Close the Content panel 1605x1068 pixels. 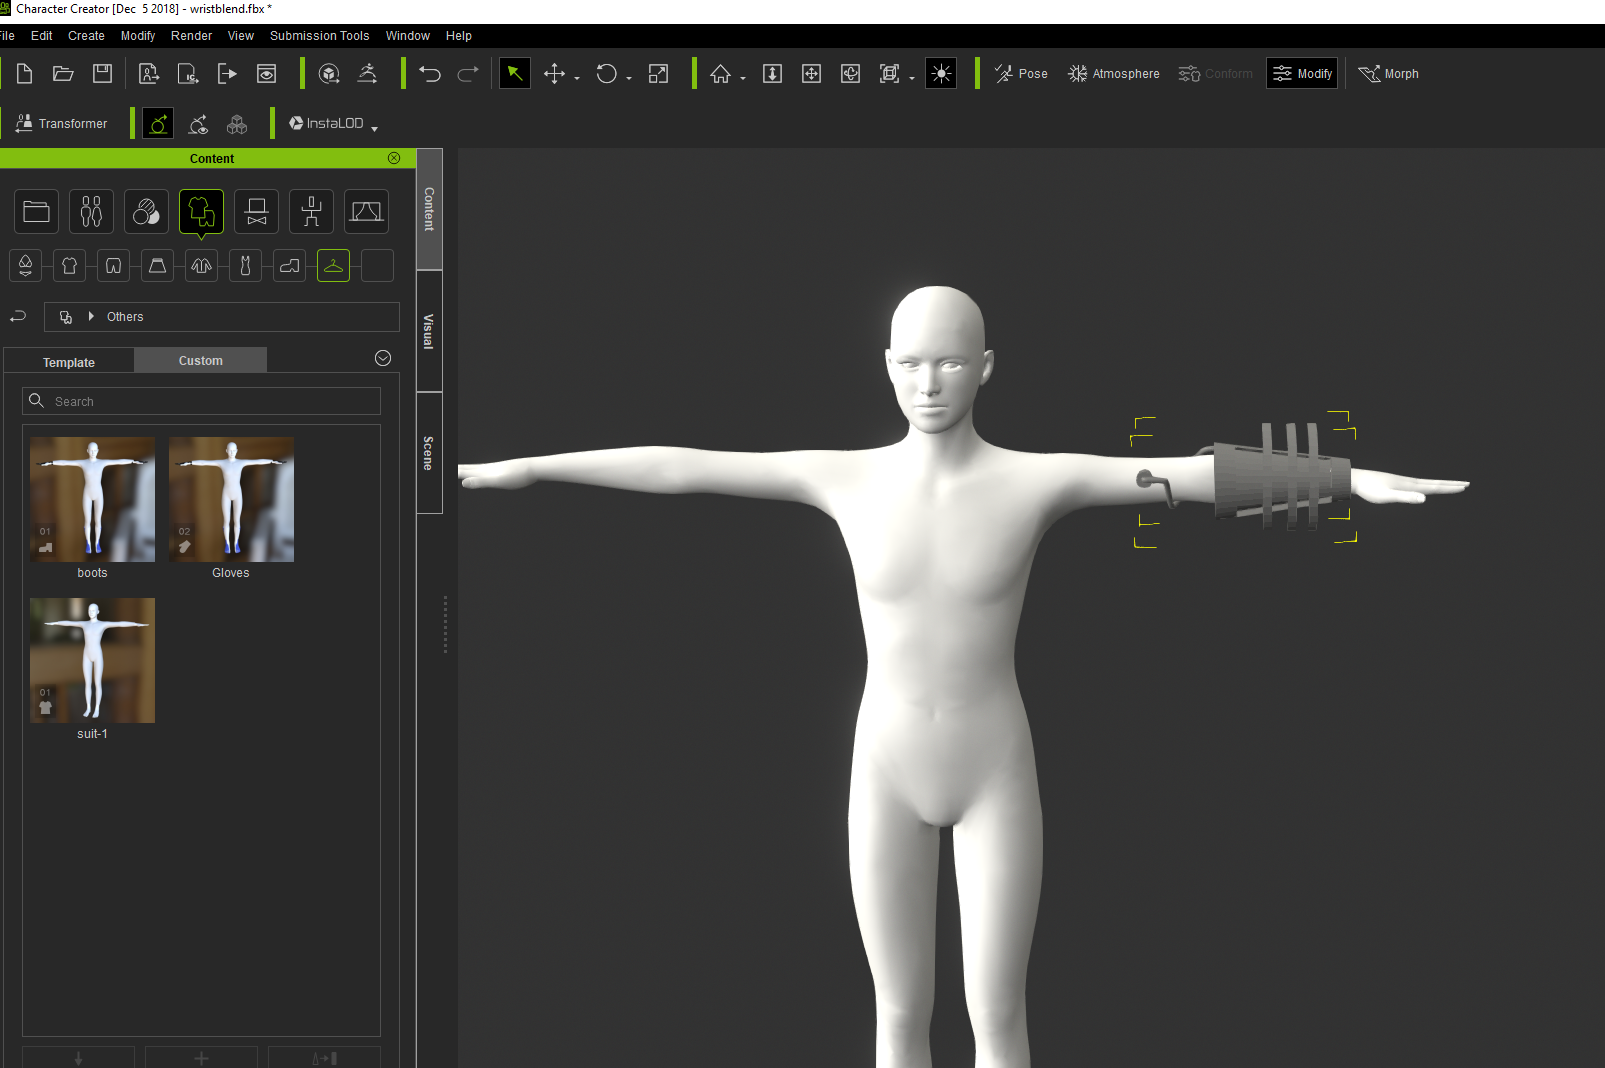[x=394, y=158]
